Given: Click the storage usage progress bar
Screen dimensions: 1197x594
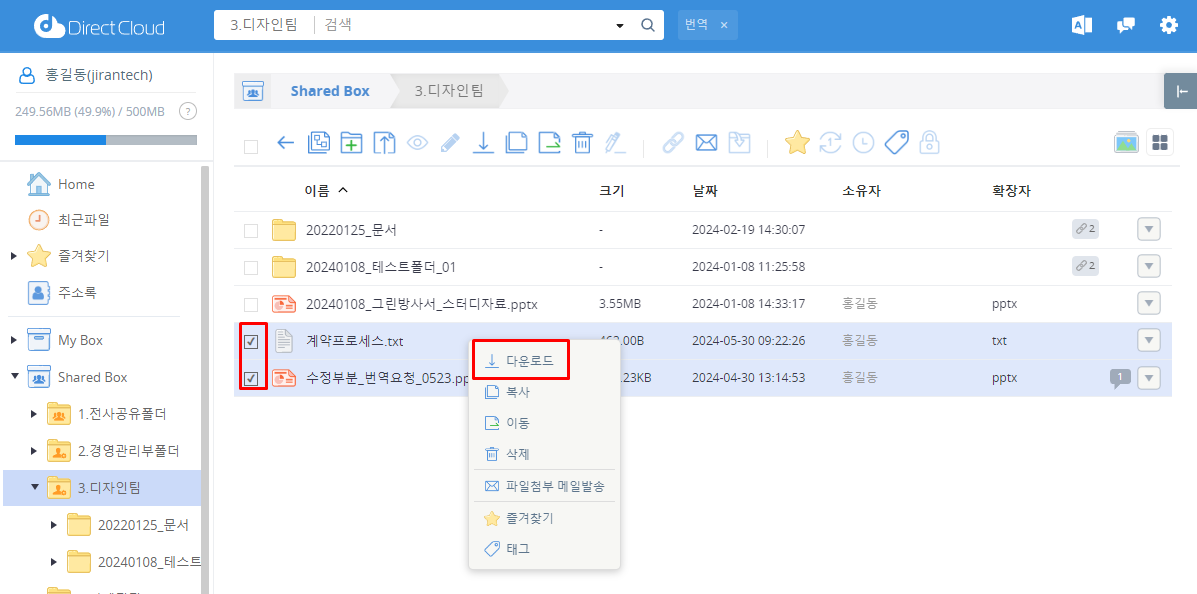Looking at the screenshot, I should click(x=106, y=140).
